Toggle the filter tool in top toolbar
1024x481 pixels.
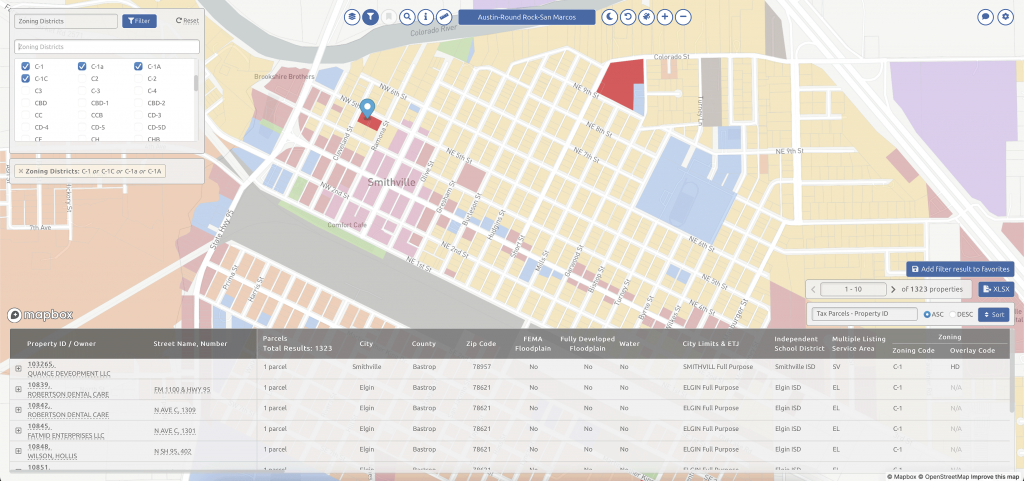point(370,17)
